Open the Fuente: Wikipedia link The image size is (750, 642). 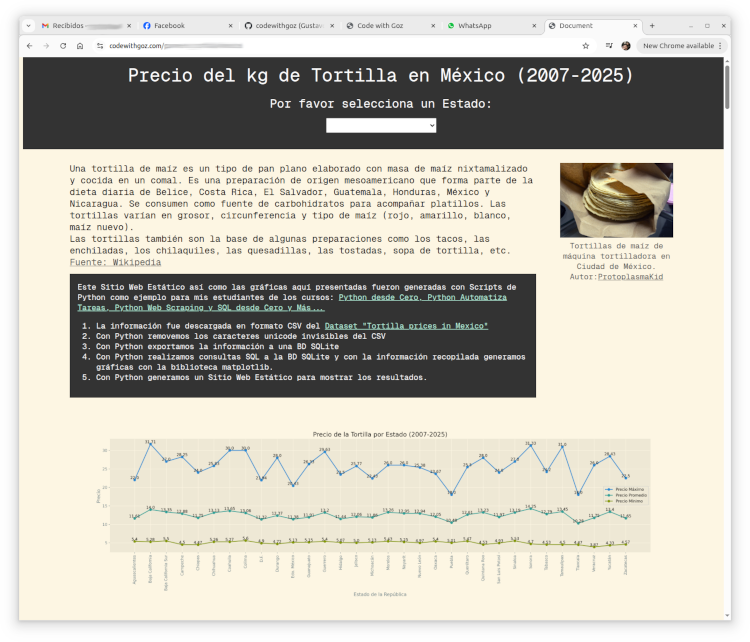(115, 263)
